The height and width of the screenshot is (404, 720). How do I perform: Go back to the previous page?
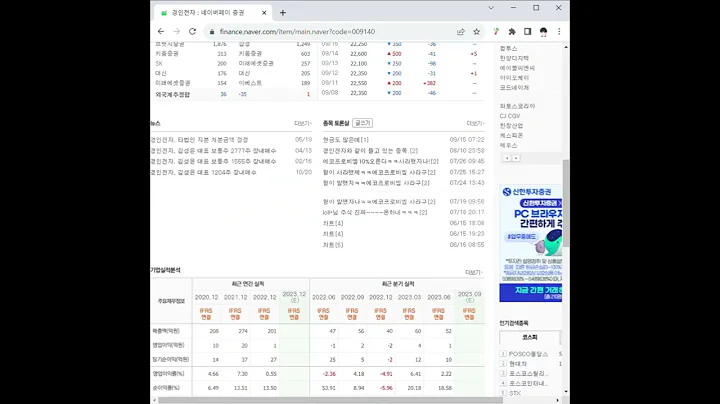pos(161,32)
